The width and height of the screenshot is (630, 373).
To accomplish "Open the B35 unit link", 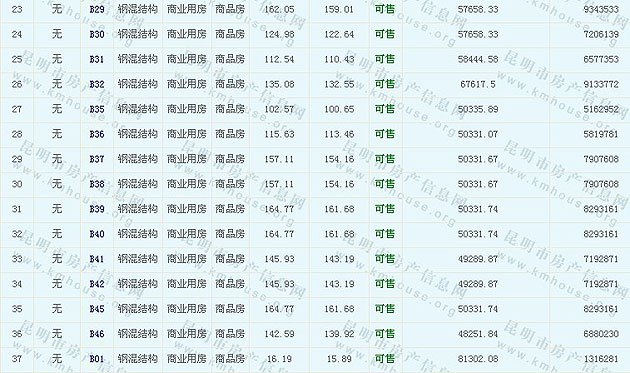I will (x=97, y=109).
